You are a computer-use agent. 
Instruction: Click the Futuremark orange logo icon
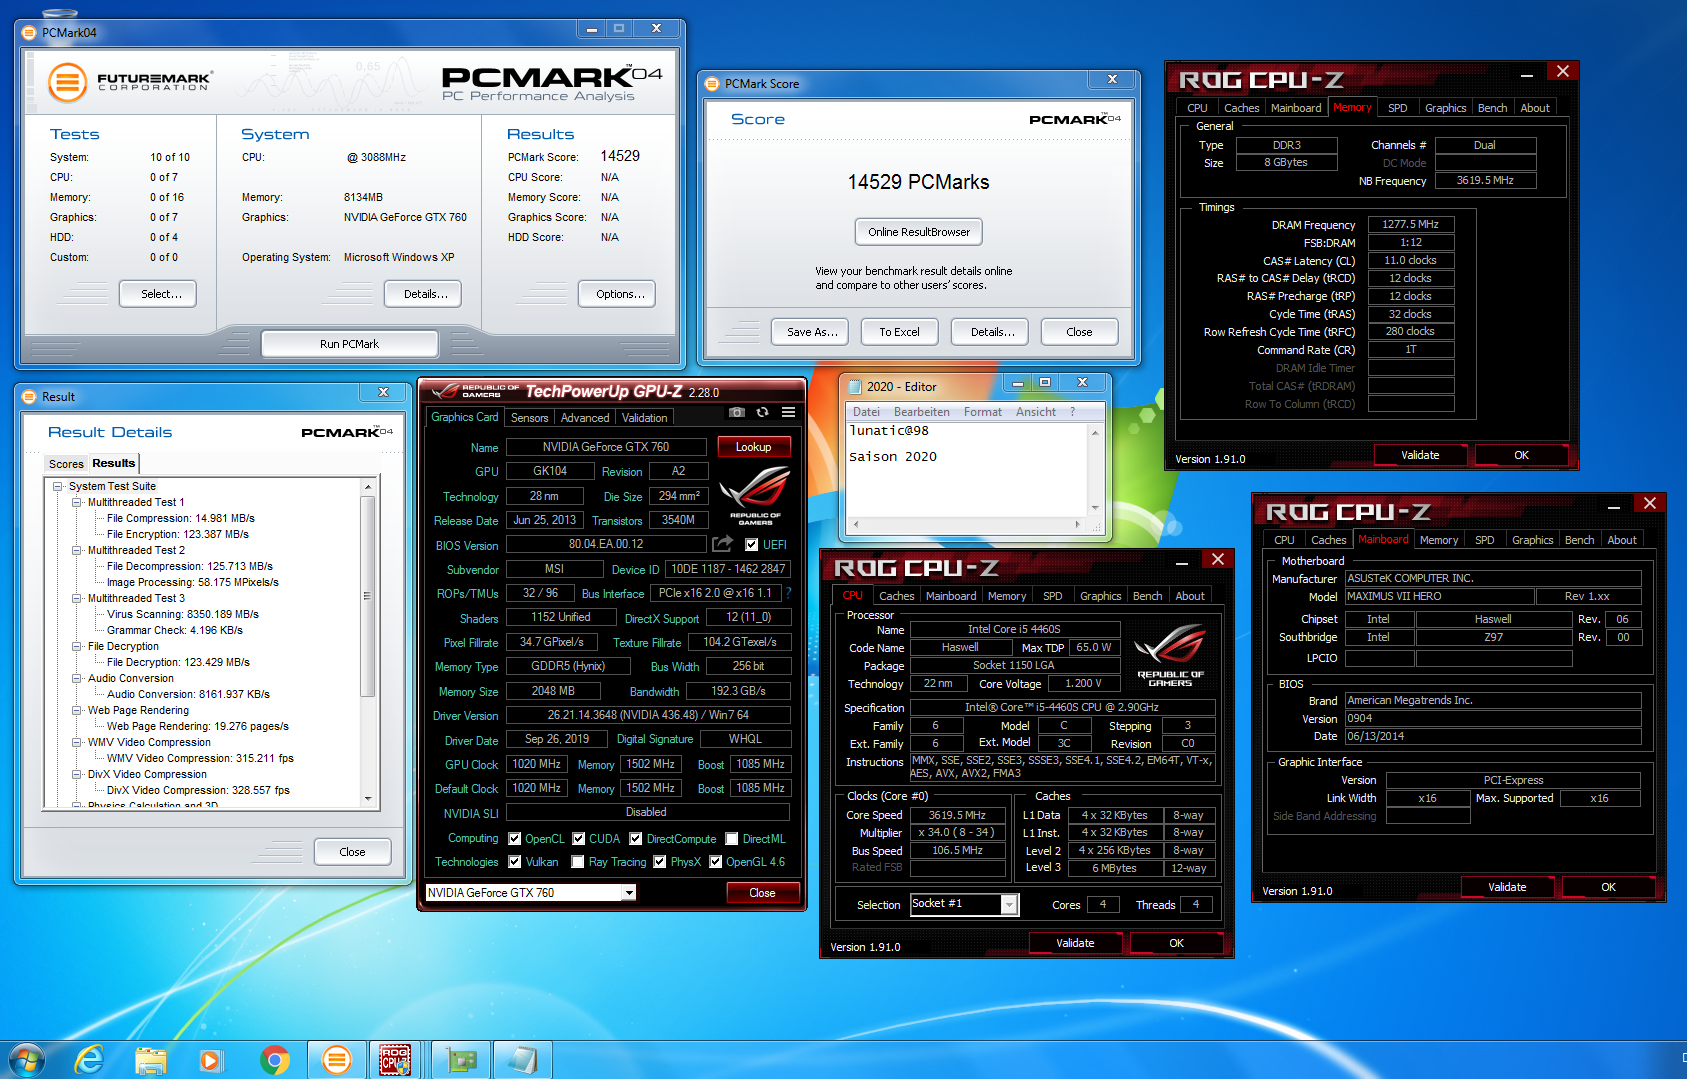(67, 82)
